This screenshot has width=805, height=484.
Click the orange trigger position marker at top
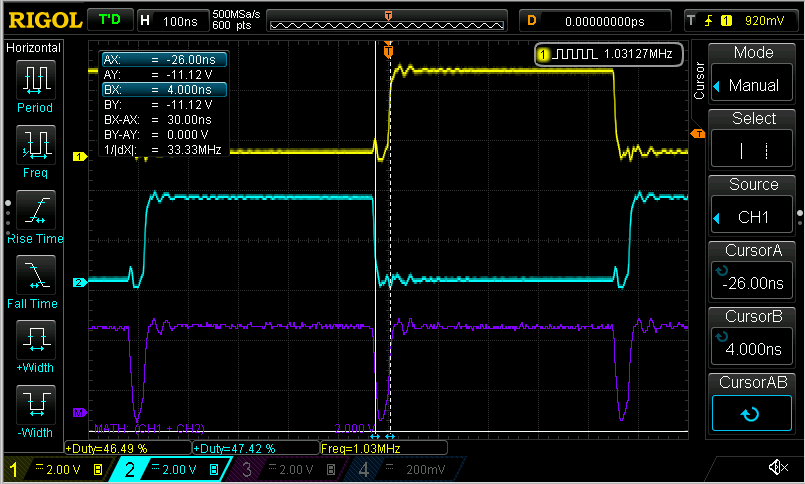(x=389, y=51)
